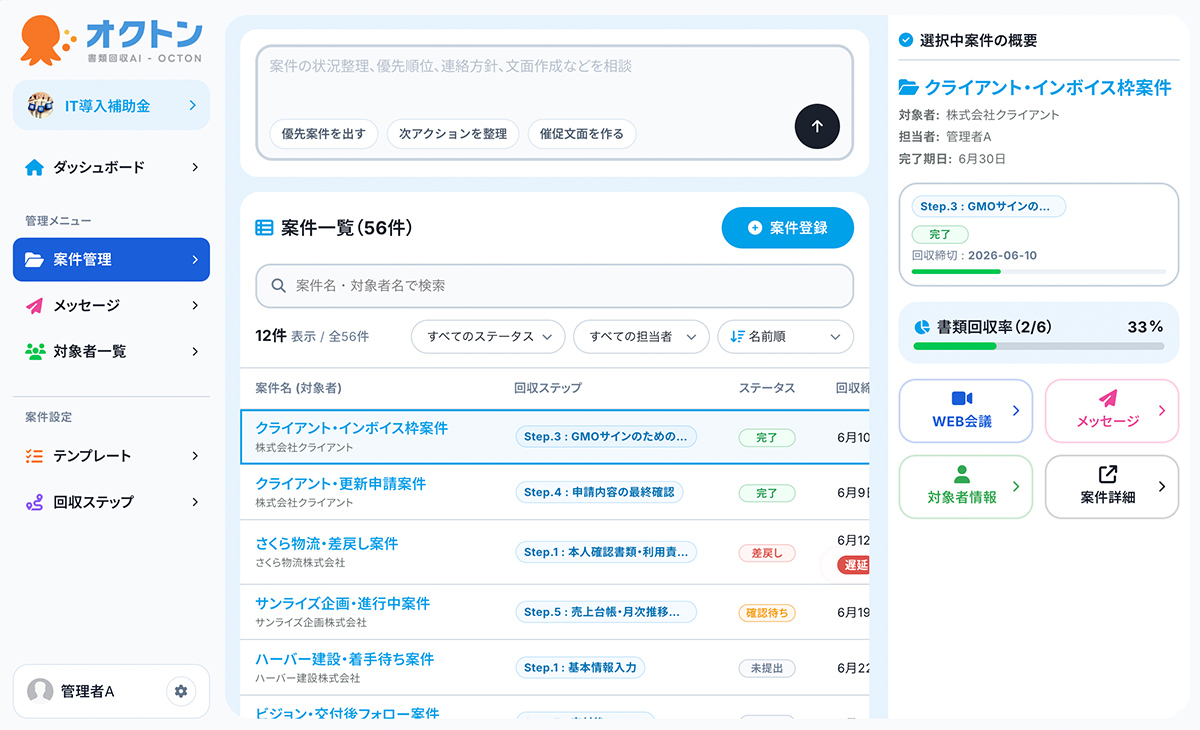Image resolution: width=1200 pixels, height=730 pixels.
Task: Open the WEB会議 button
Action: (x=966, y=411)
